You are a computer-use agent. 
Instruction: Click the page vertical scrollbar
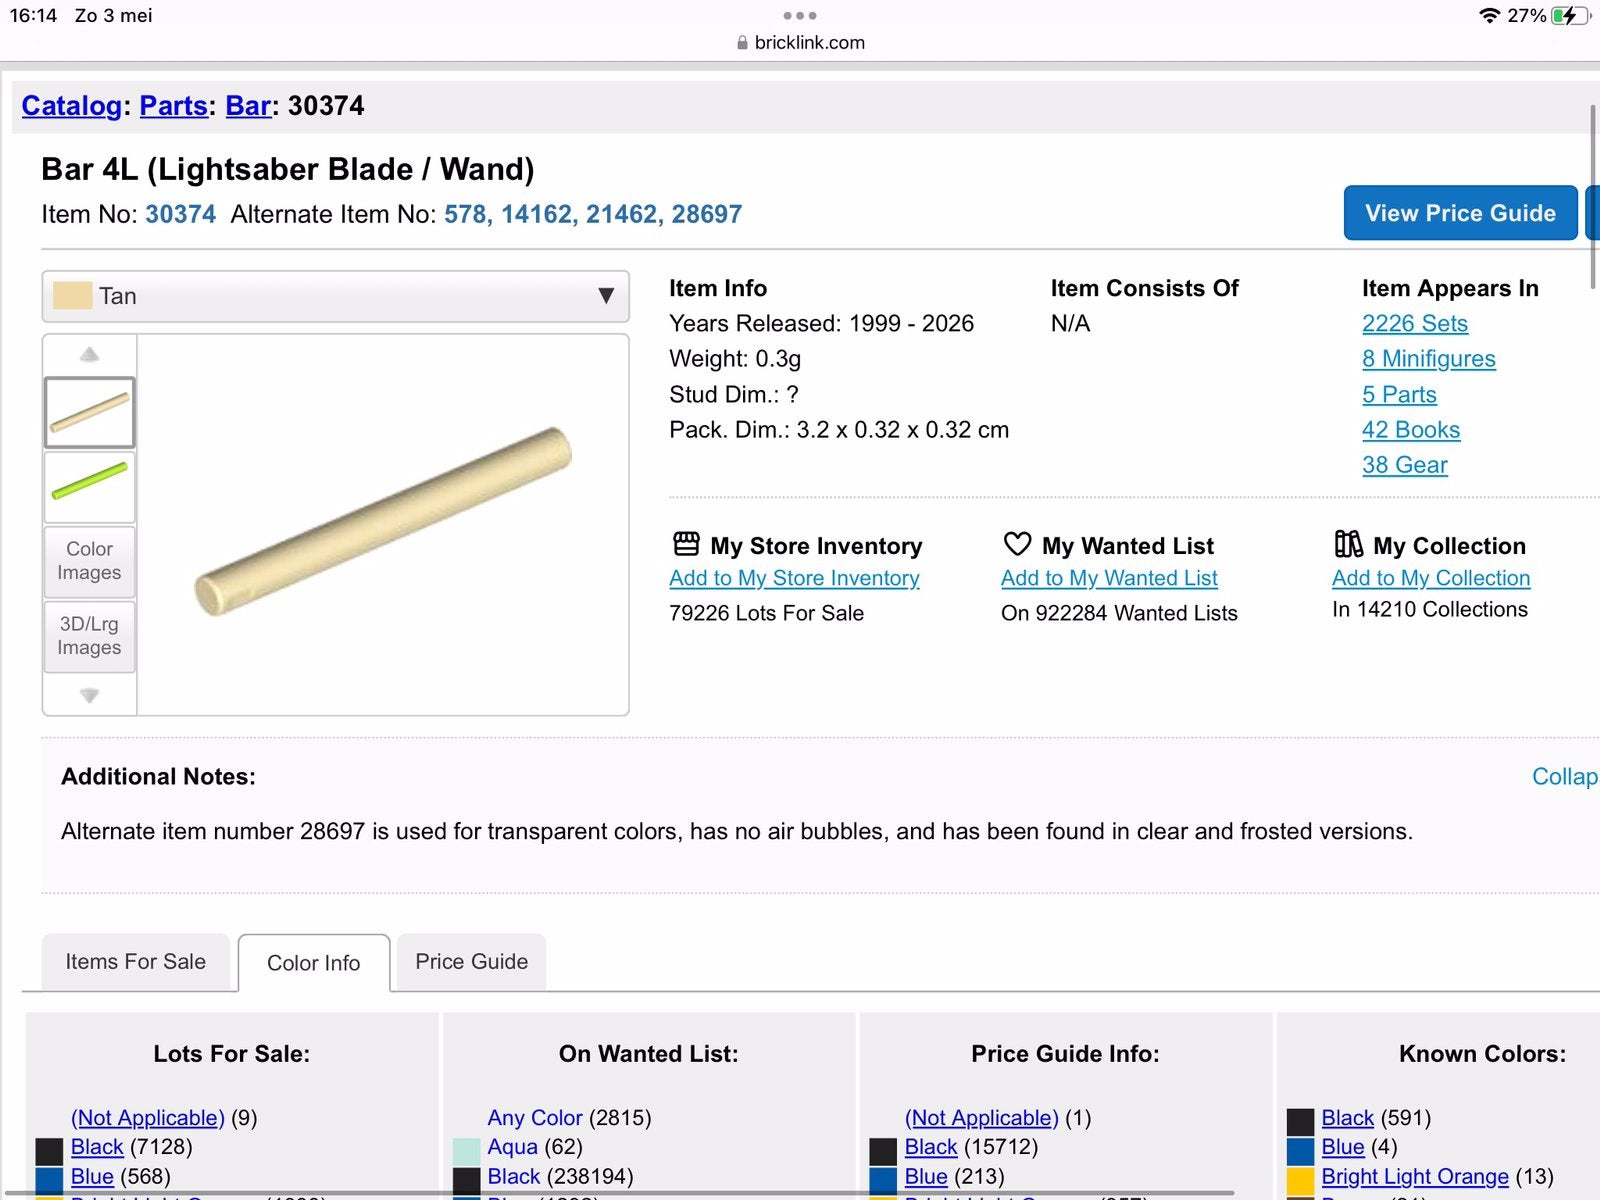1594,197
